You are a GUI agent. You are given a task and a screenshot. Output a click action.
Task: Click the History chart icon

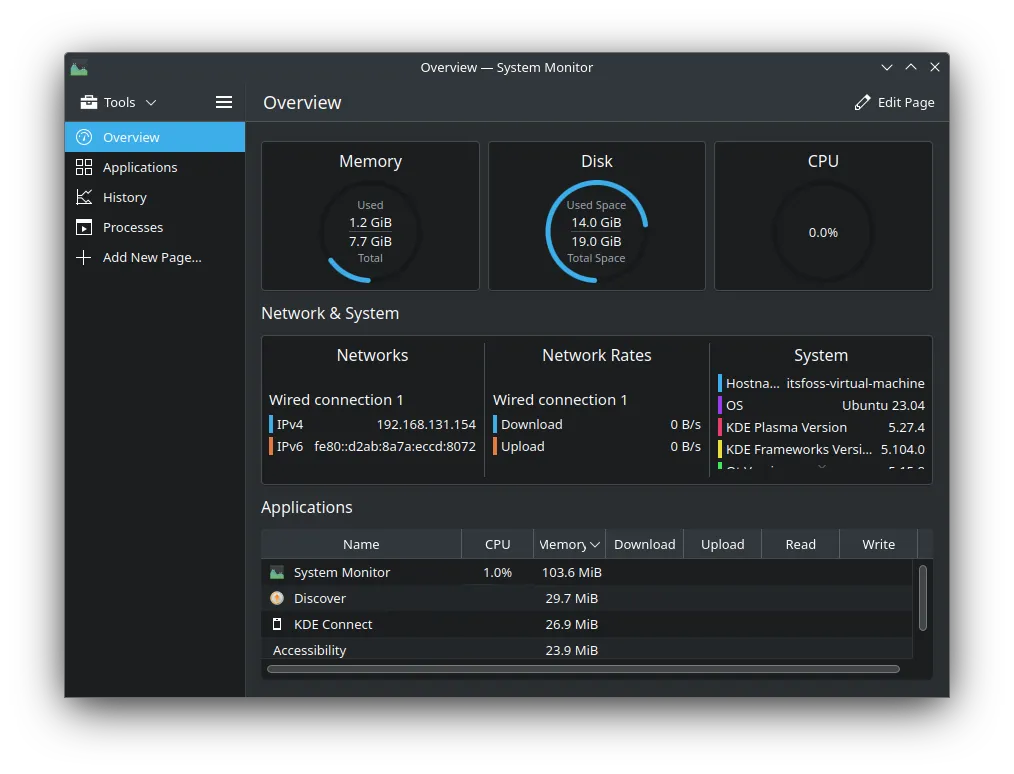click(84, 197)
